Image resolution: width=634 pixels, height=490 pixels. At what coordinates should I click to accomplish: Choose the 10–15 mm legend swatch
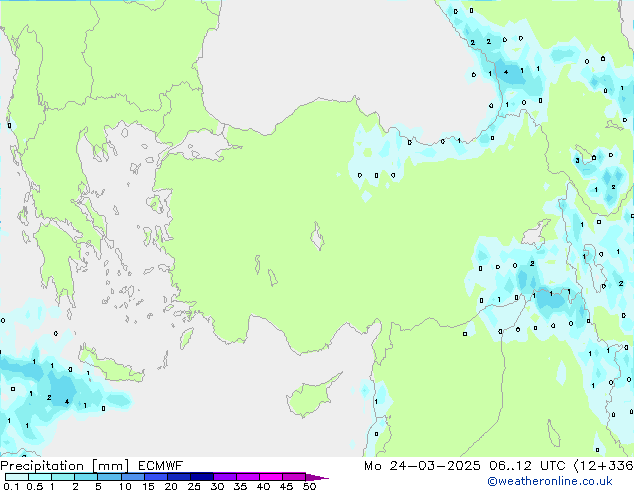coord(133,477)
